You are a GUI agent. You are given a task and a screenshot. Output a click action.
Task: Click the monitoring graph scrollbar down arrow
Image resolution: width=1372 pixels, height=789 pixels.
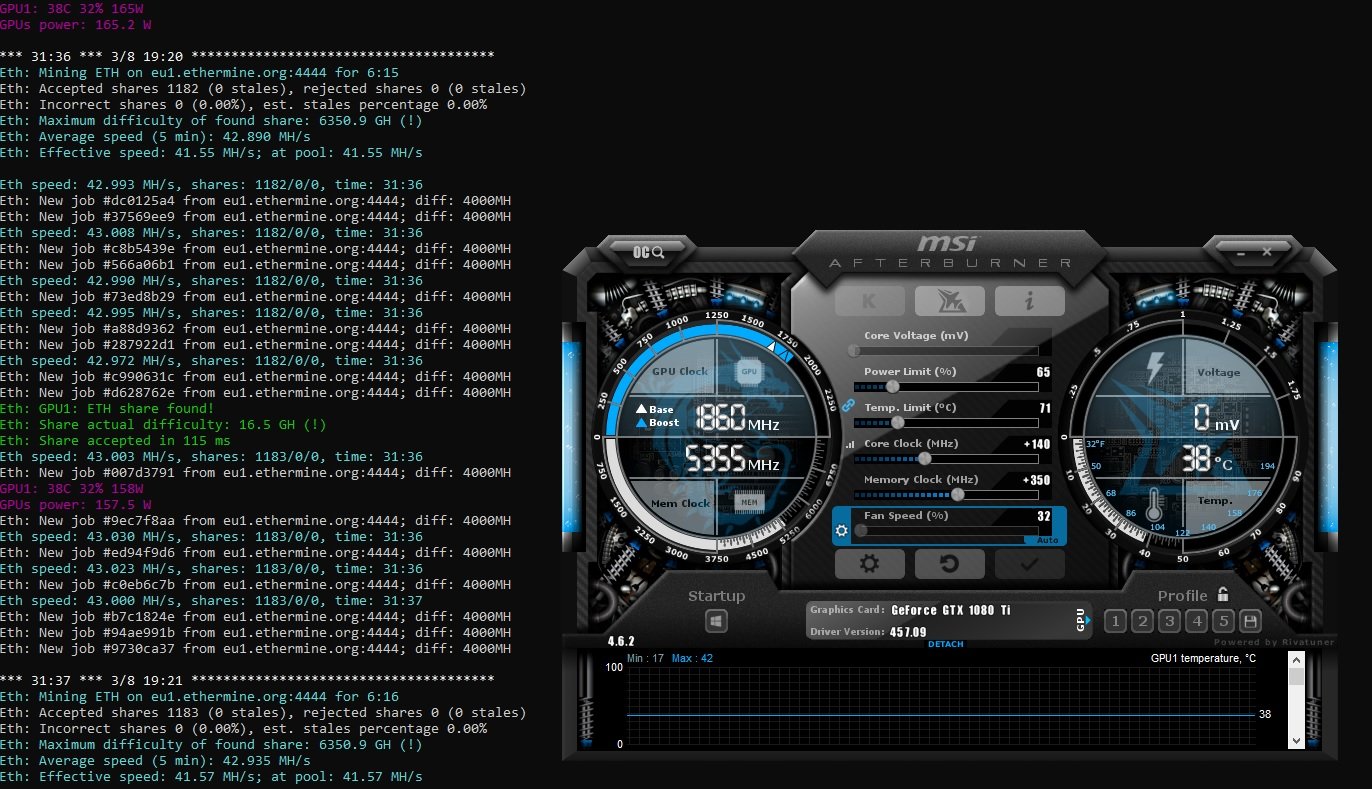pyautogui.click(x=1296, y=741)
